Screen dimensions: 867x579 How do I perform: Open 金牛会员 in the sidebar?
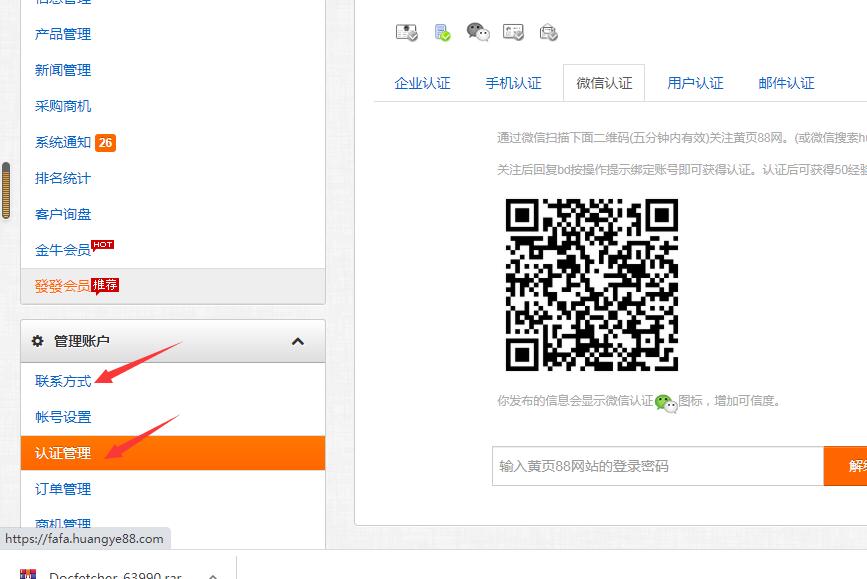point(63,250)
